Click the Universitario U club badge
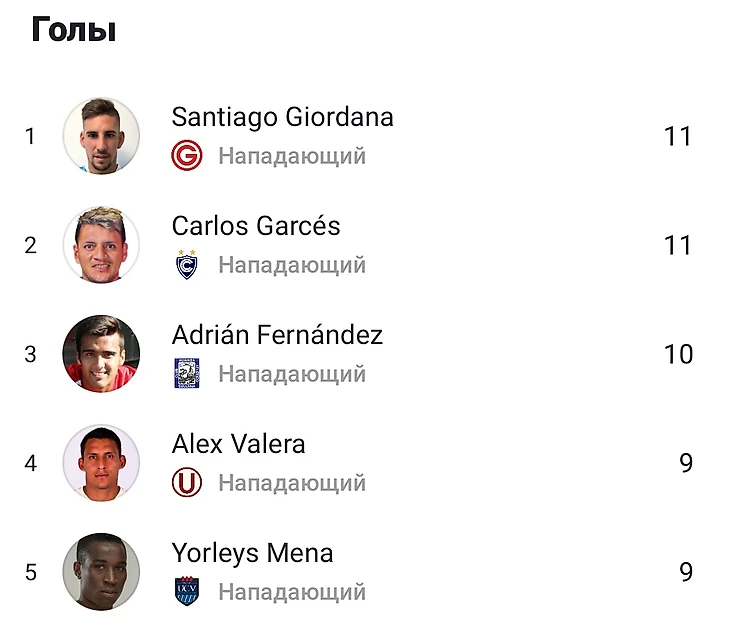The height and width of the screenshot is (633, 730). coord(187,483)
